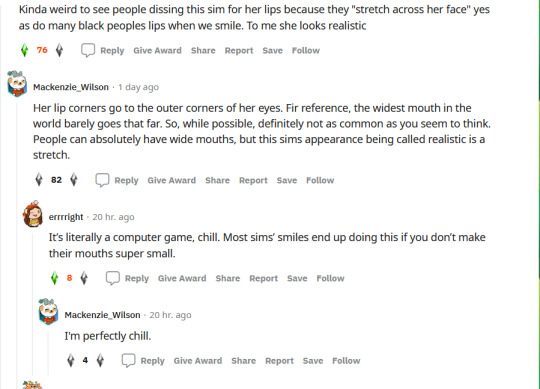Toggle Save on the 82-point comment
This screenshot has height=389, width=540.
(x=287, y=180)
